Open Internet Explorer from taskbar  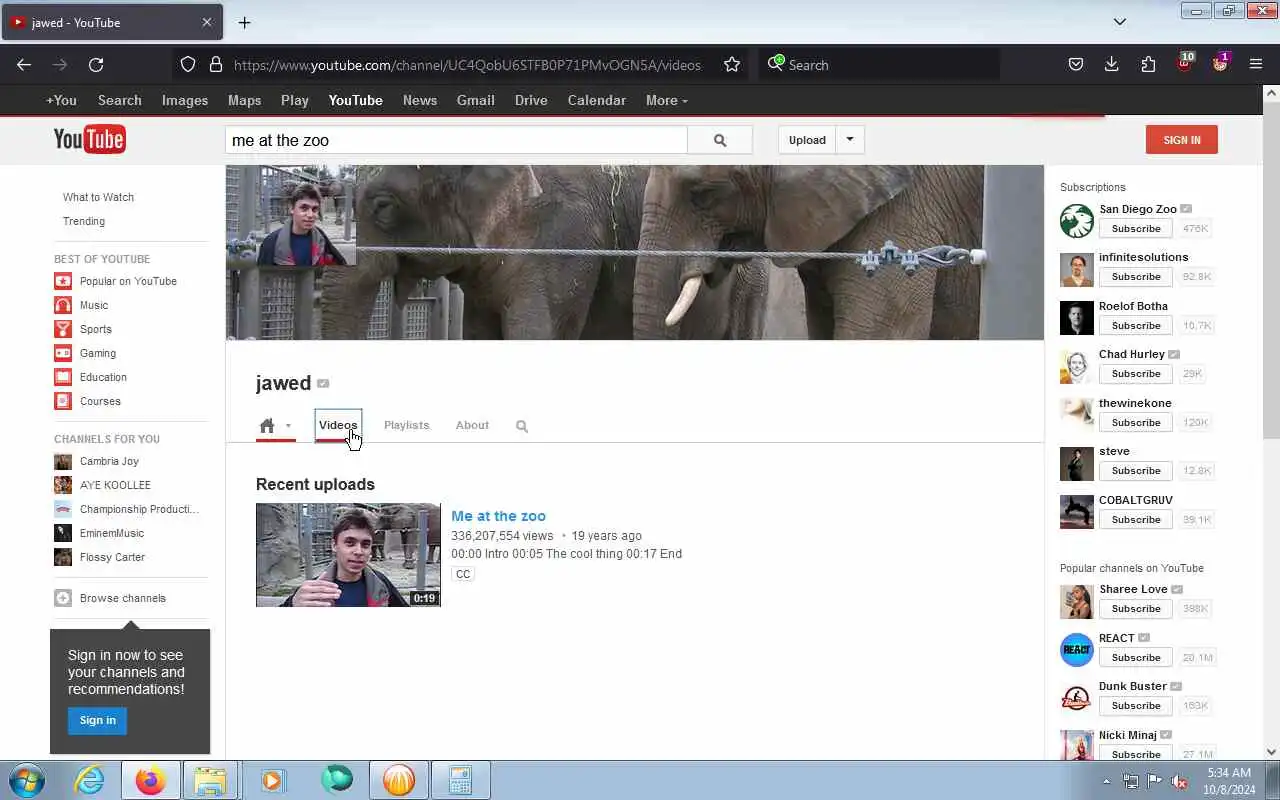click(x=90, y=780)
